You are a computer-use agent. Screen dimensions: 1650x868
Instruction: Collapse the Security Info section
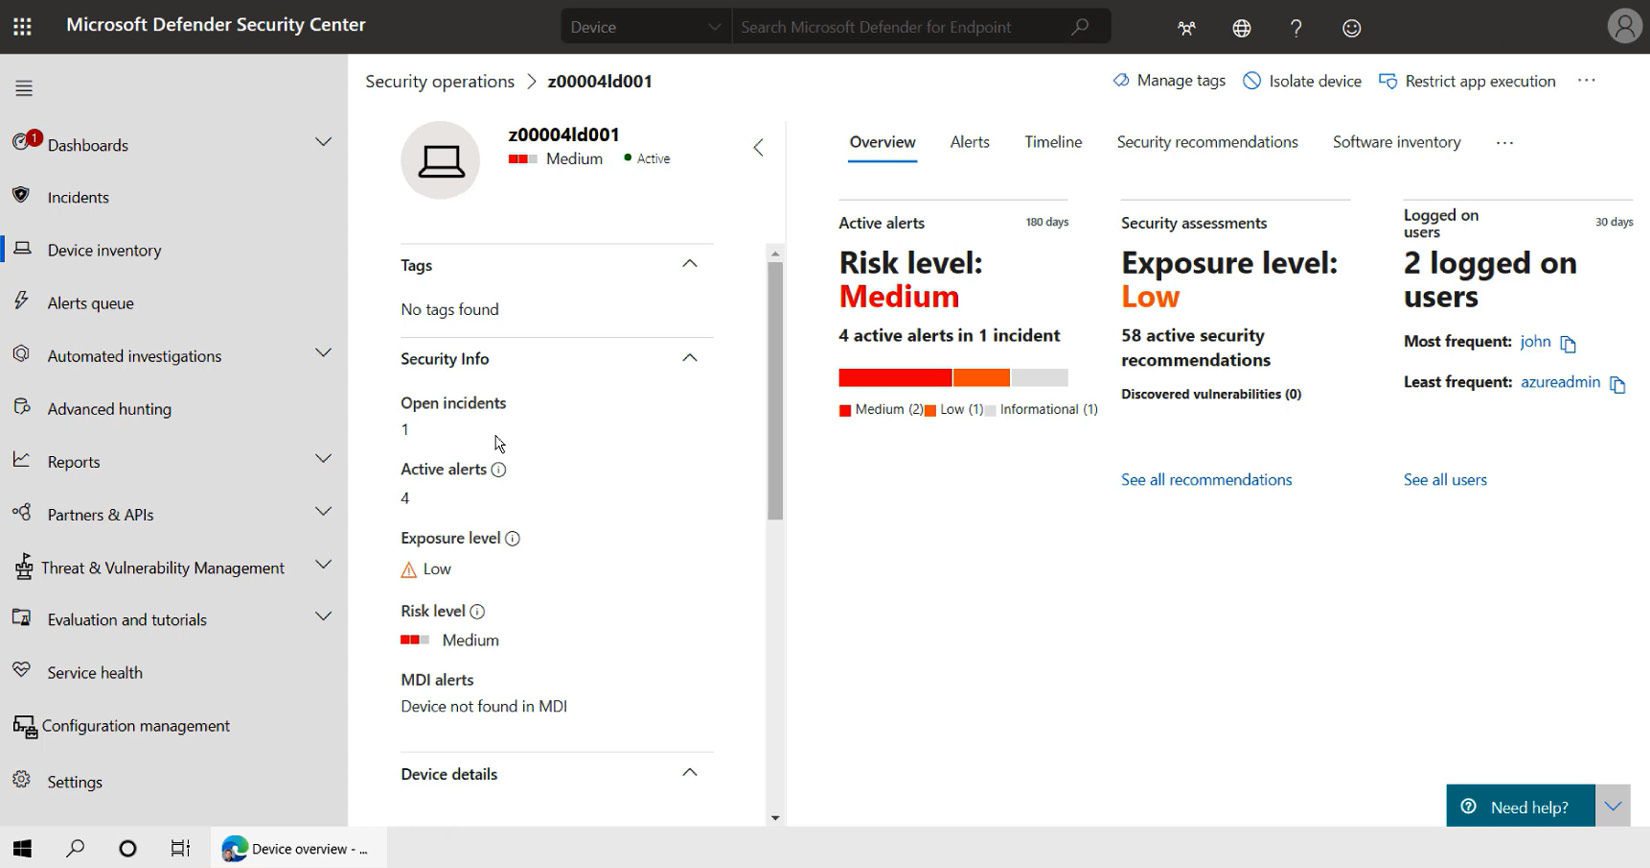point(690,358)
